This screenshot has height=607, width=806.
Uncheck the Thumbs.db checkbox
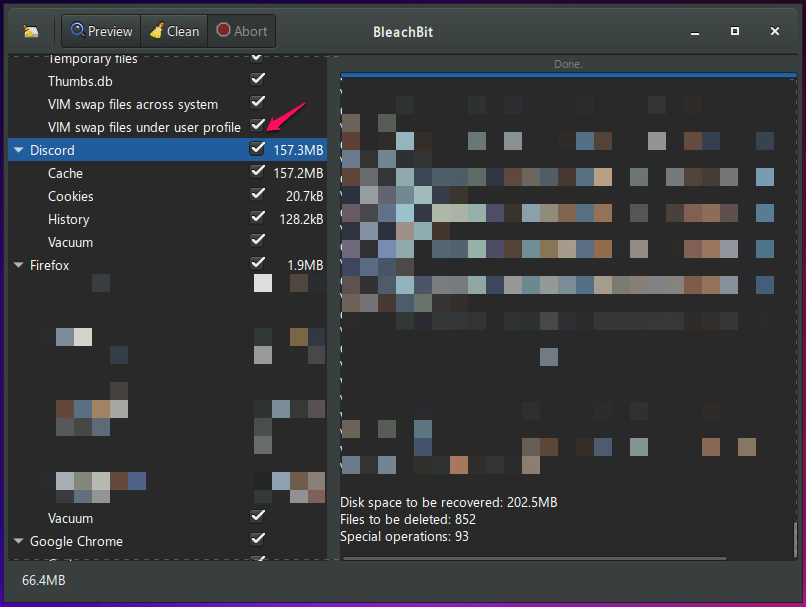coord(258,79)
